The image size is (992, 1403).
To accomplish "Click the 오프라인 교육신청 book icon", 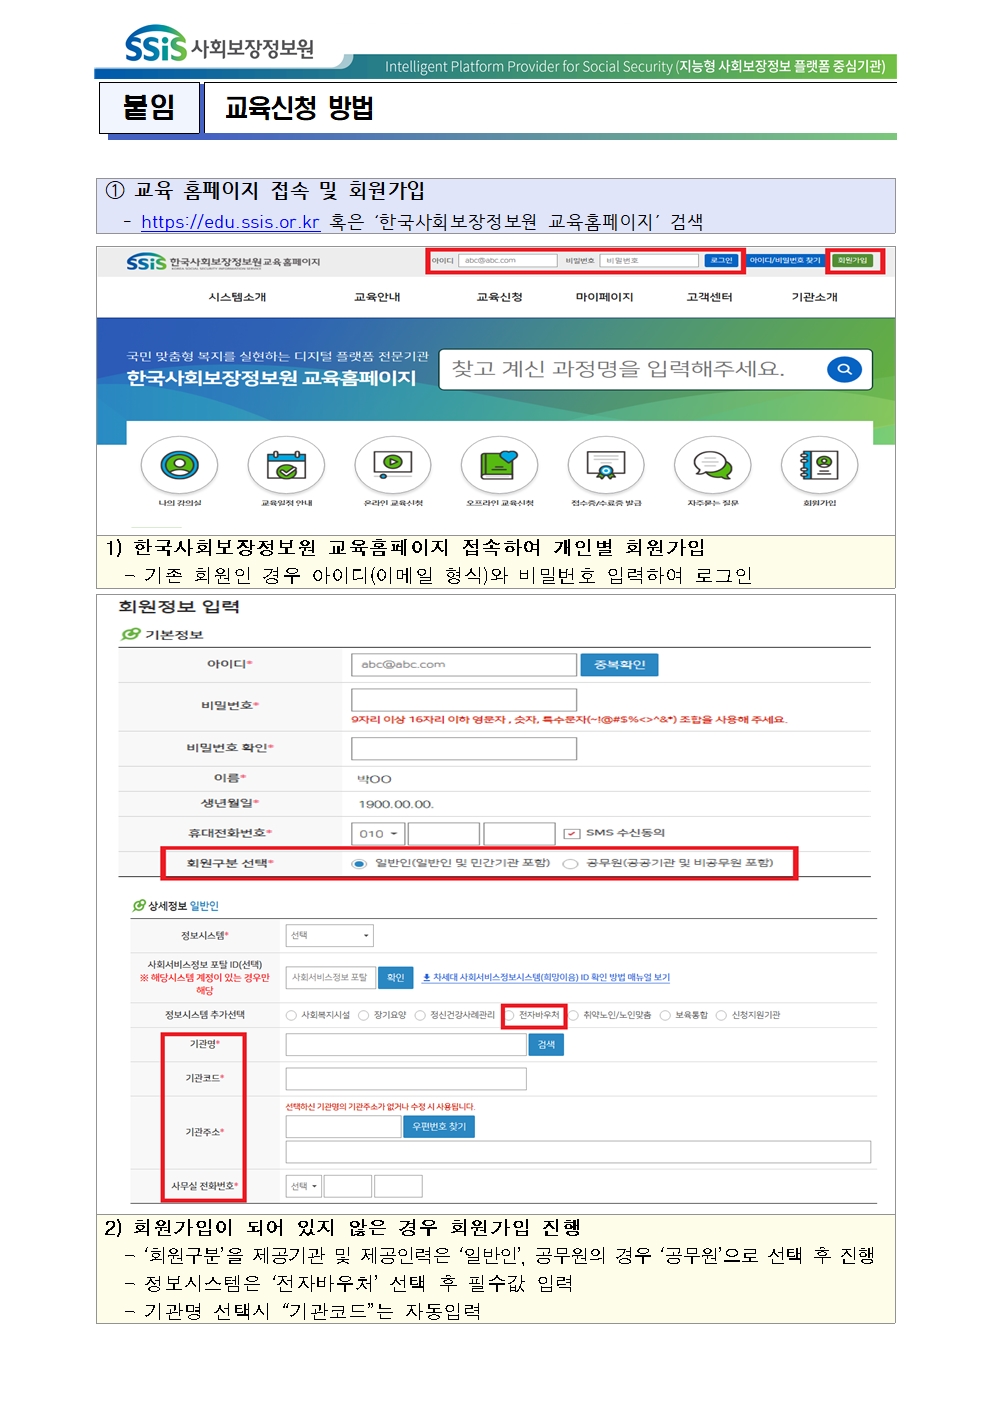I will [500, 465].
